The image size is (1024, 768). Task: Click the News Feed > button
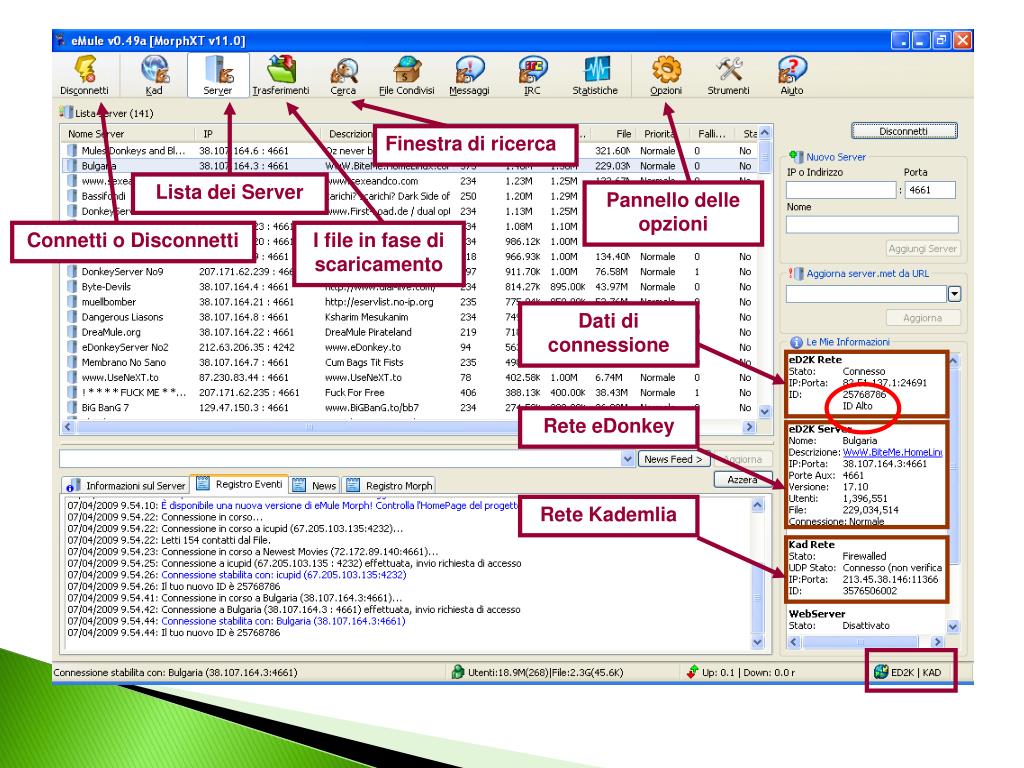pyautogui.click(x=673, y=459)
